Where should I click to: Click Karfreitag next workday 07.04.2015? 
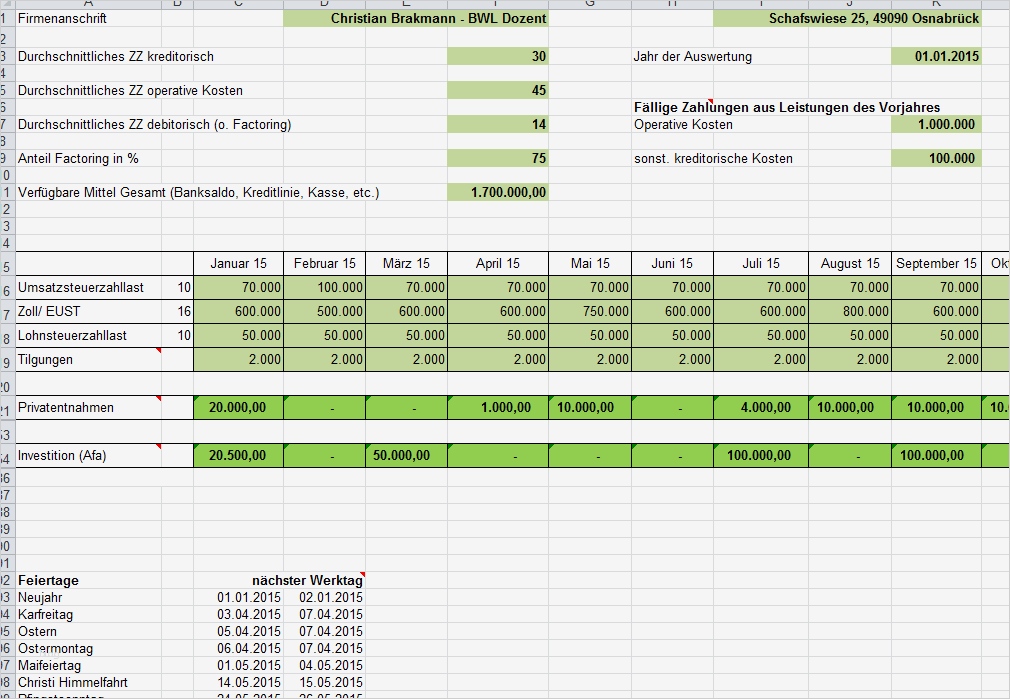point(325,614)
